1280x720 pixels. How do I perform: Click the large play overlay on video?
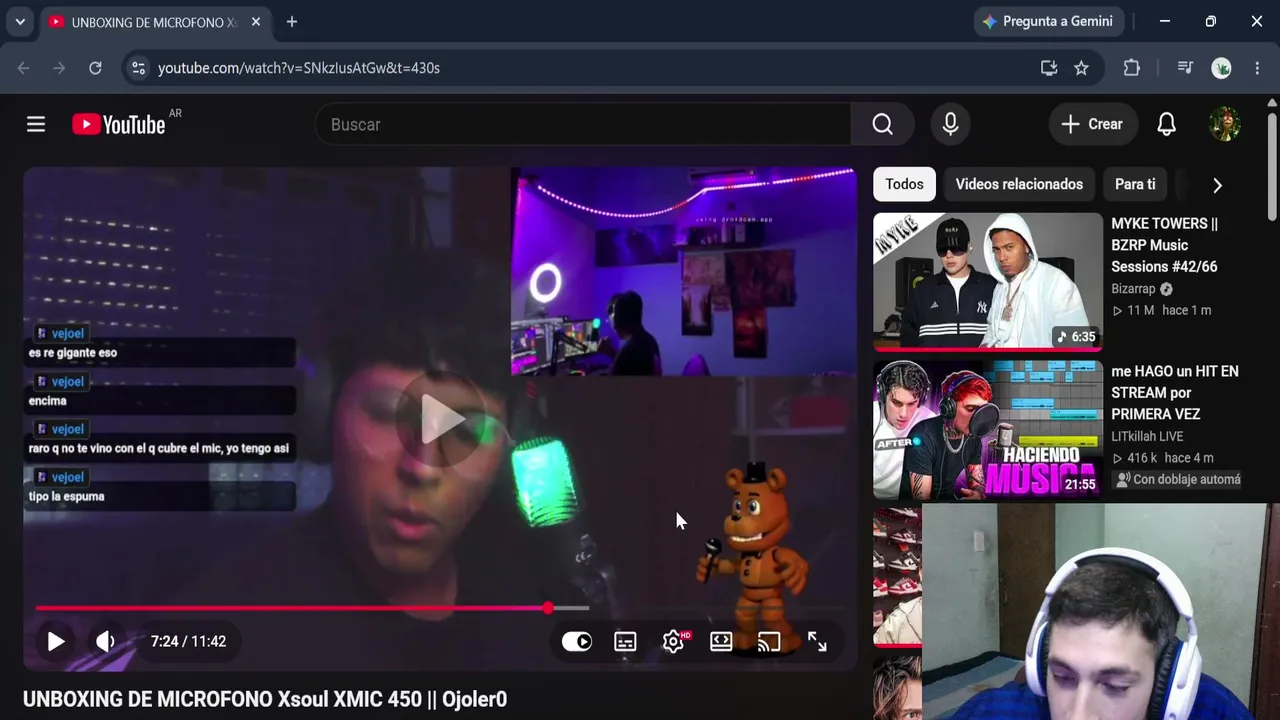coord(441,418)
